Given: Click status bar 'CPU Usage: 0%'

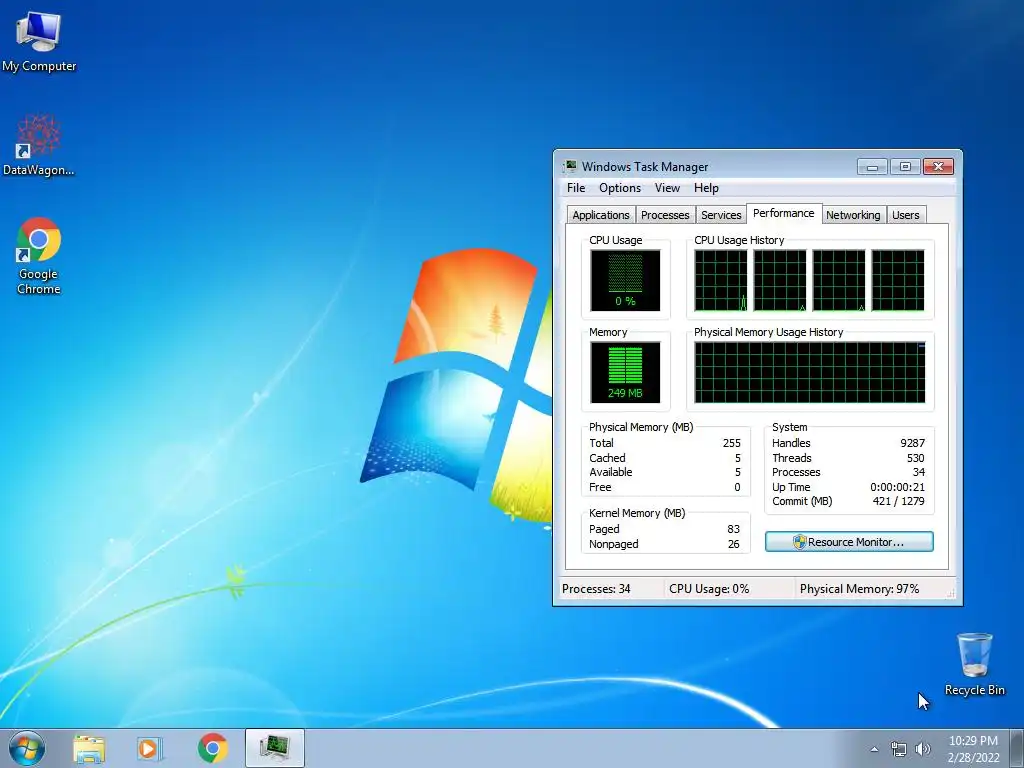Looking at the screenshot, I should [x=709, y=589].
